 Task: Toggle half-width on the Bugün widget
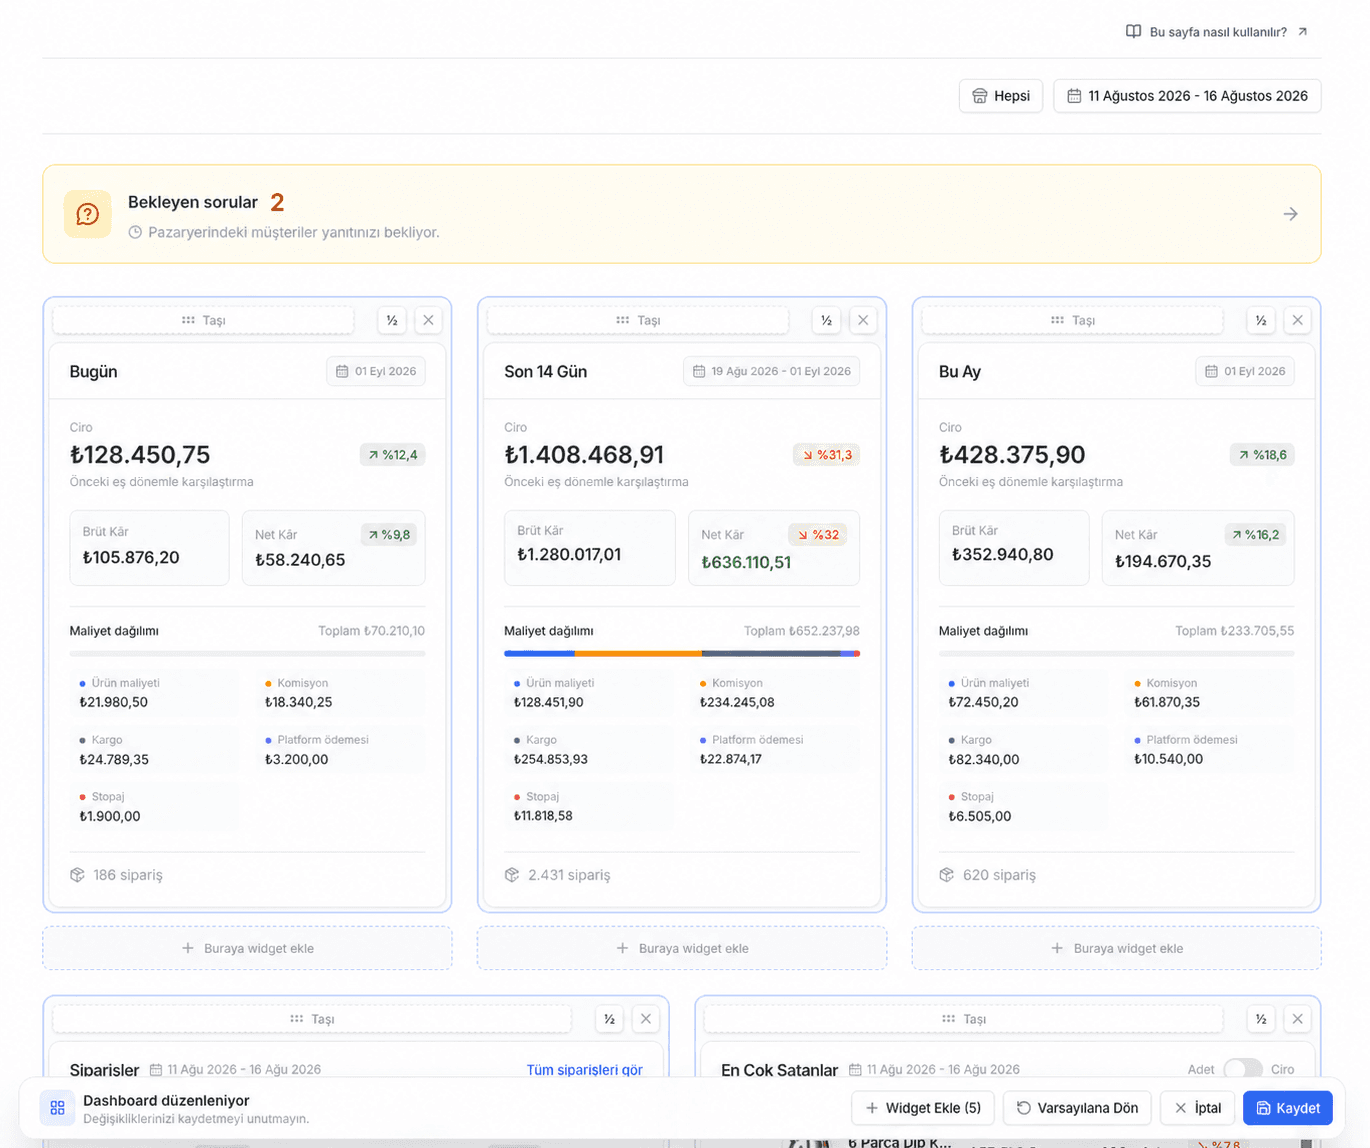point(392,320)
